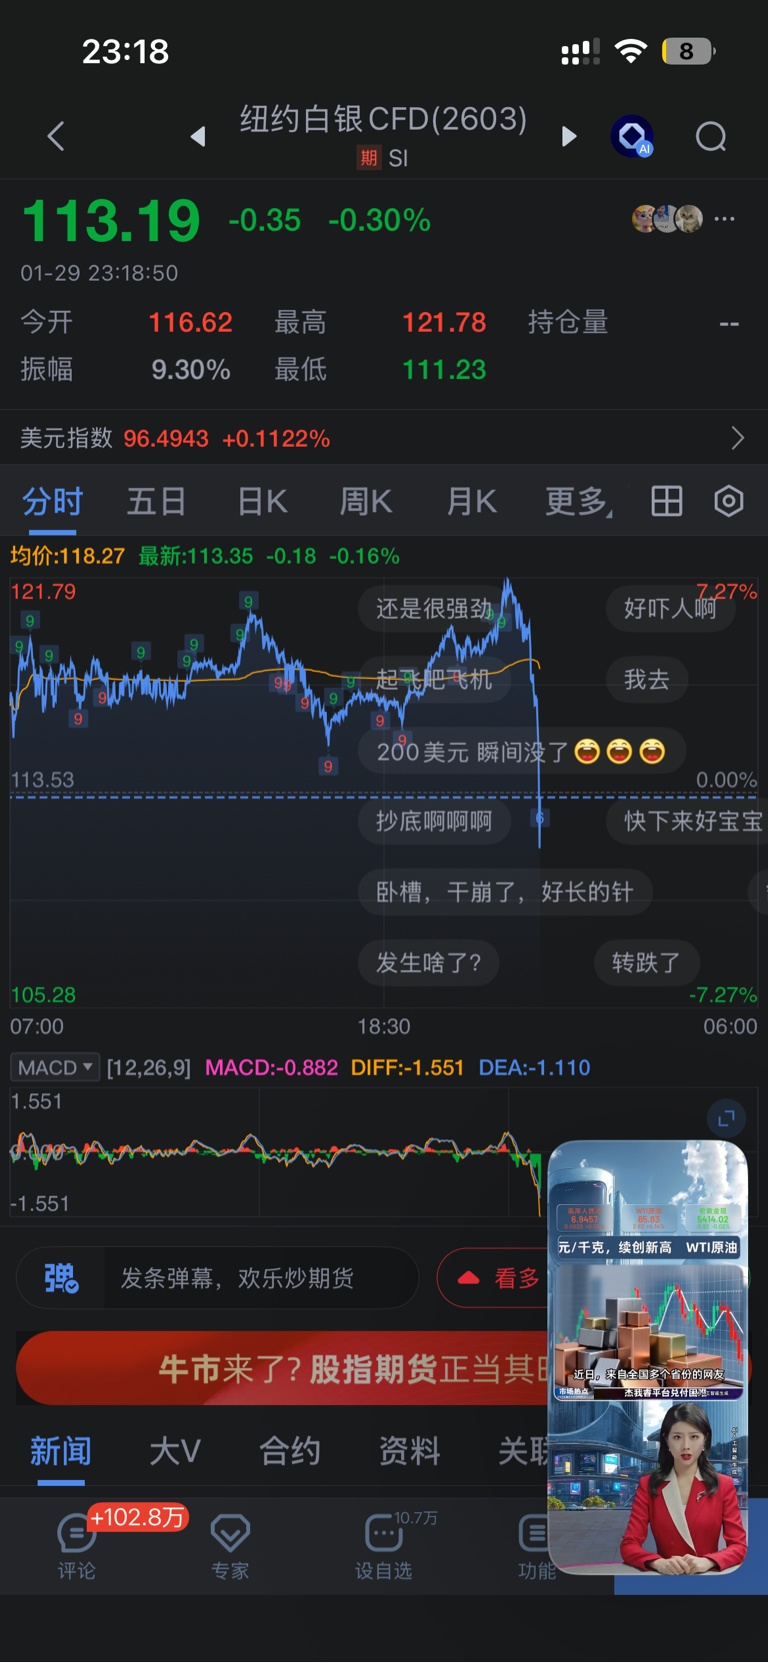Tap the +102.8万 comment count badge
768x1663 pixels.
coord(138,1517)
